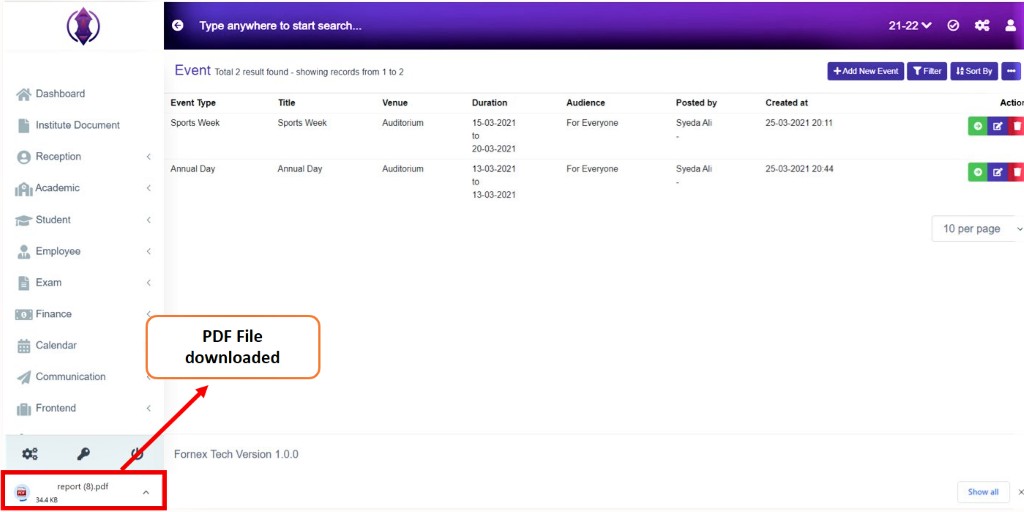Expand the Reception menu chevron
This screenshot has height=512, width=1024.
click(148, 157)
